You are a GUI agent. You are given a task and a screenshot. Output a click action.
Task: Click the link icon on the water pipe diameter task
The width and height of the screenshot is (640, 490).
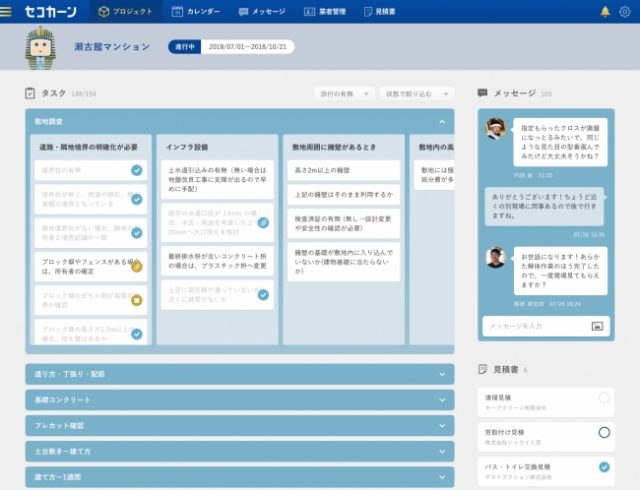click(263, 223)
